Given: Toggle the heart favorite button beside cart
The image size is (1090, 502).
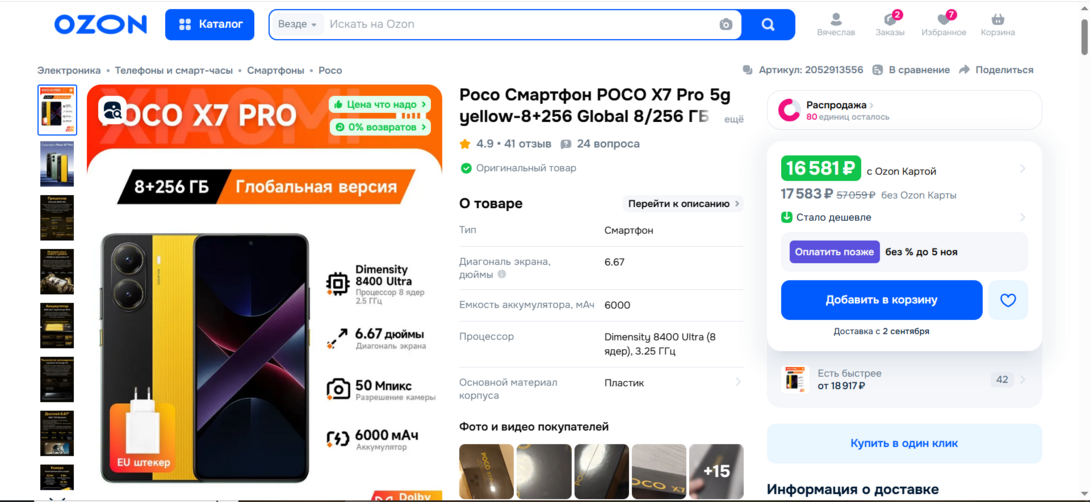Looking at the screenshot, I should (x=1008, y=300).
